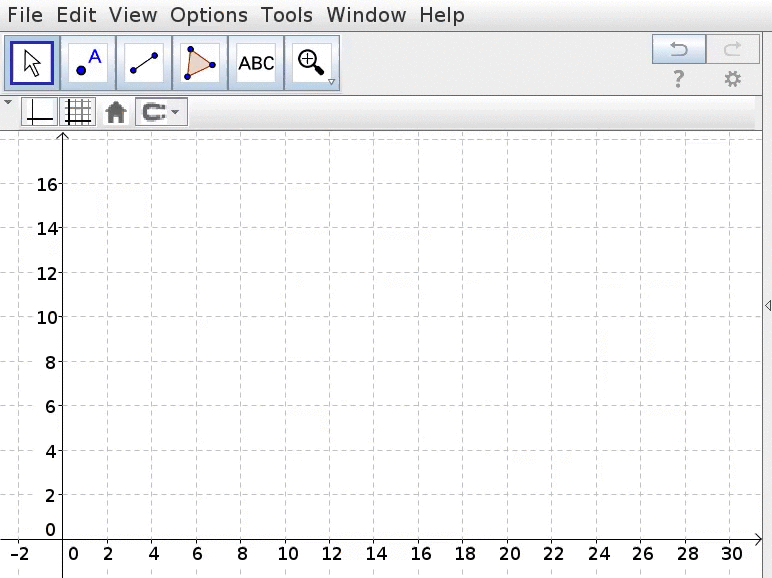Select the New Point tool
The height and width of the screenshot is (578, 772).
pyautogui.click(x=88, y=63)
